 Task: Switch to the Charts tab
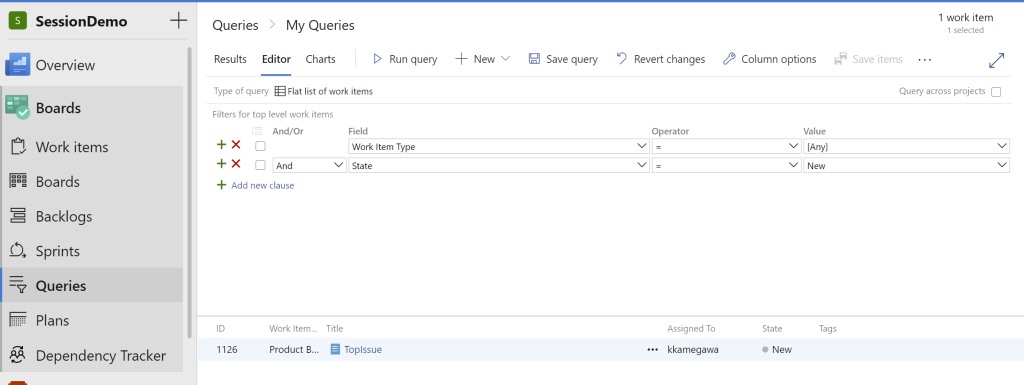point(321,59)
